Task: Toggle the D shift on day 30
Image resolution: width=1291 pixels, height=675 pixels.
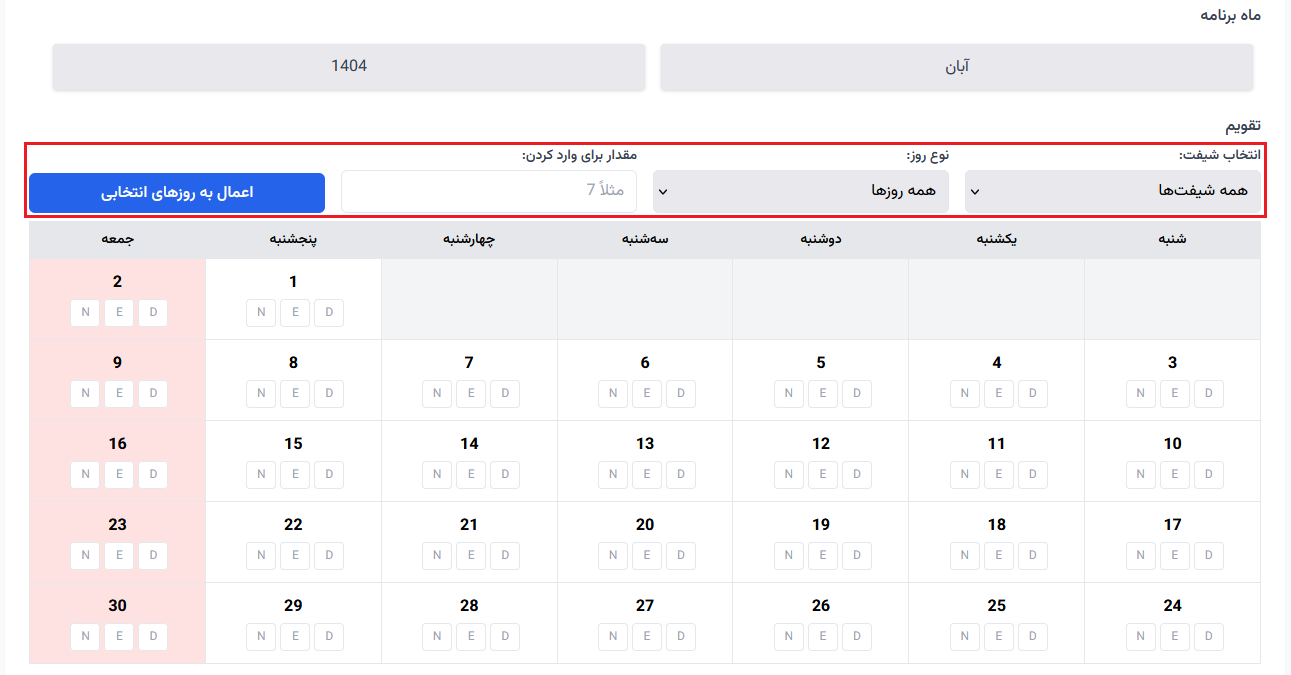Action: [153, 636]
